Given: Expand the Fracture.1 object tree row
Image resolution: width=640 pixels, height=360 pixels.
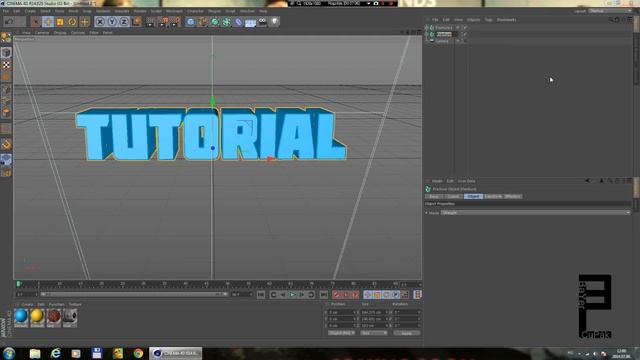Looking at the screenshot, I should (x=427, y=28).
